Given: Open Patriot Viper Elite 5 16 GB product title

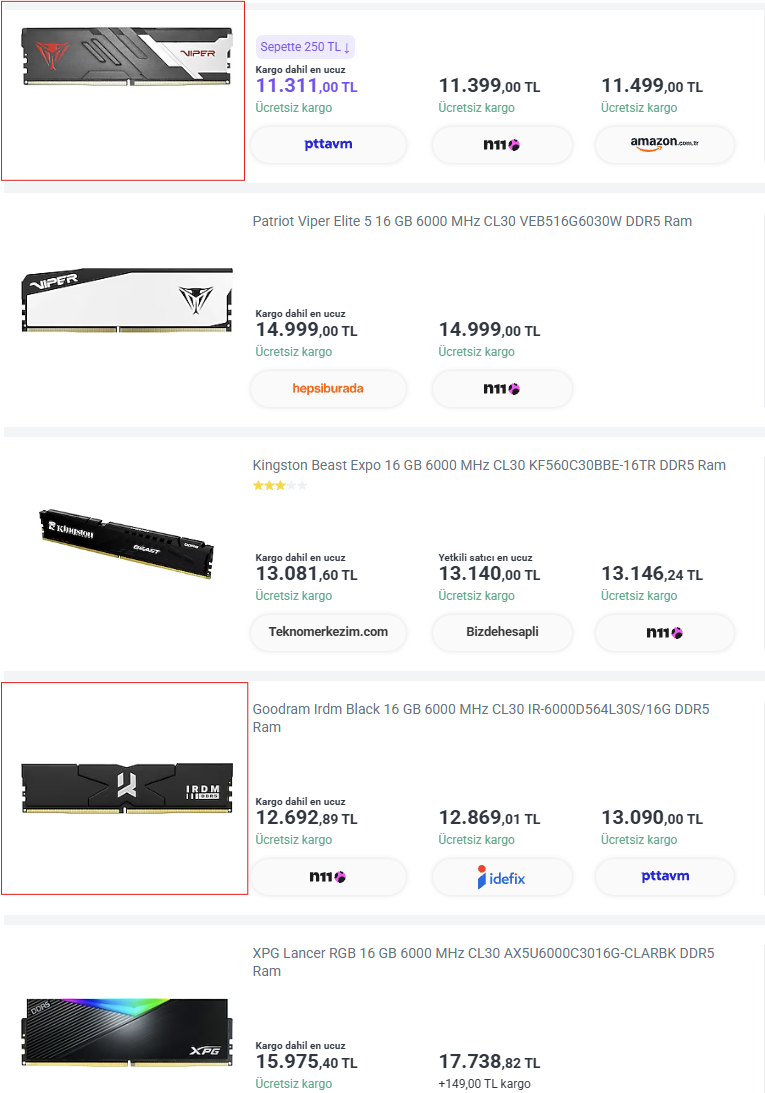Looking at the screenshot, I should pyautogui.click(x=472, y=221).
